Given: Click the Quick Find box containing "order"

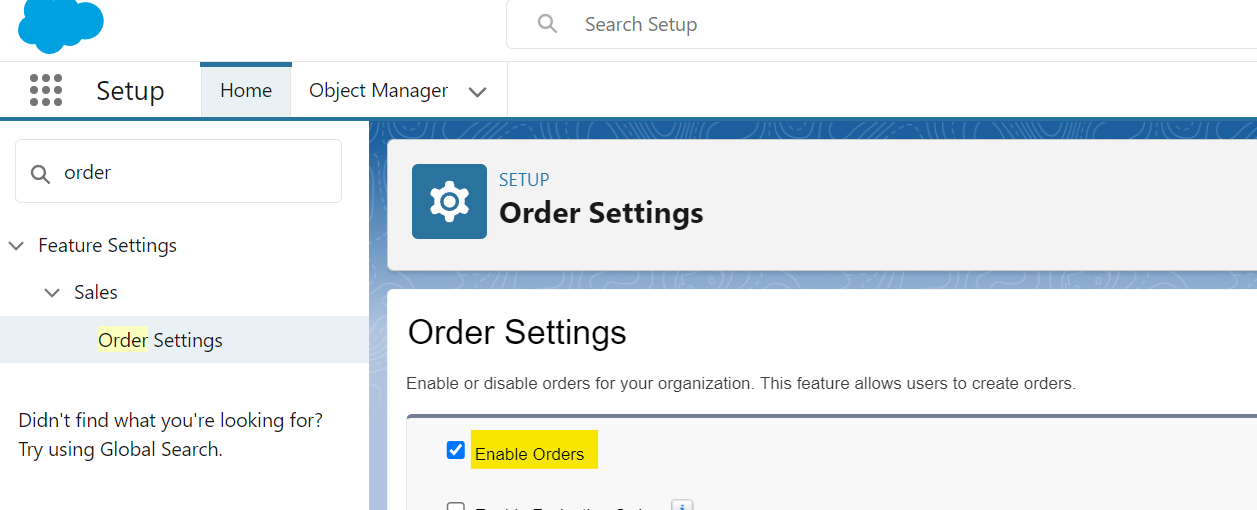Looking at the screenshot, I should pos(190,172).
